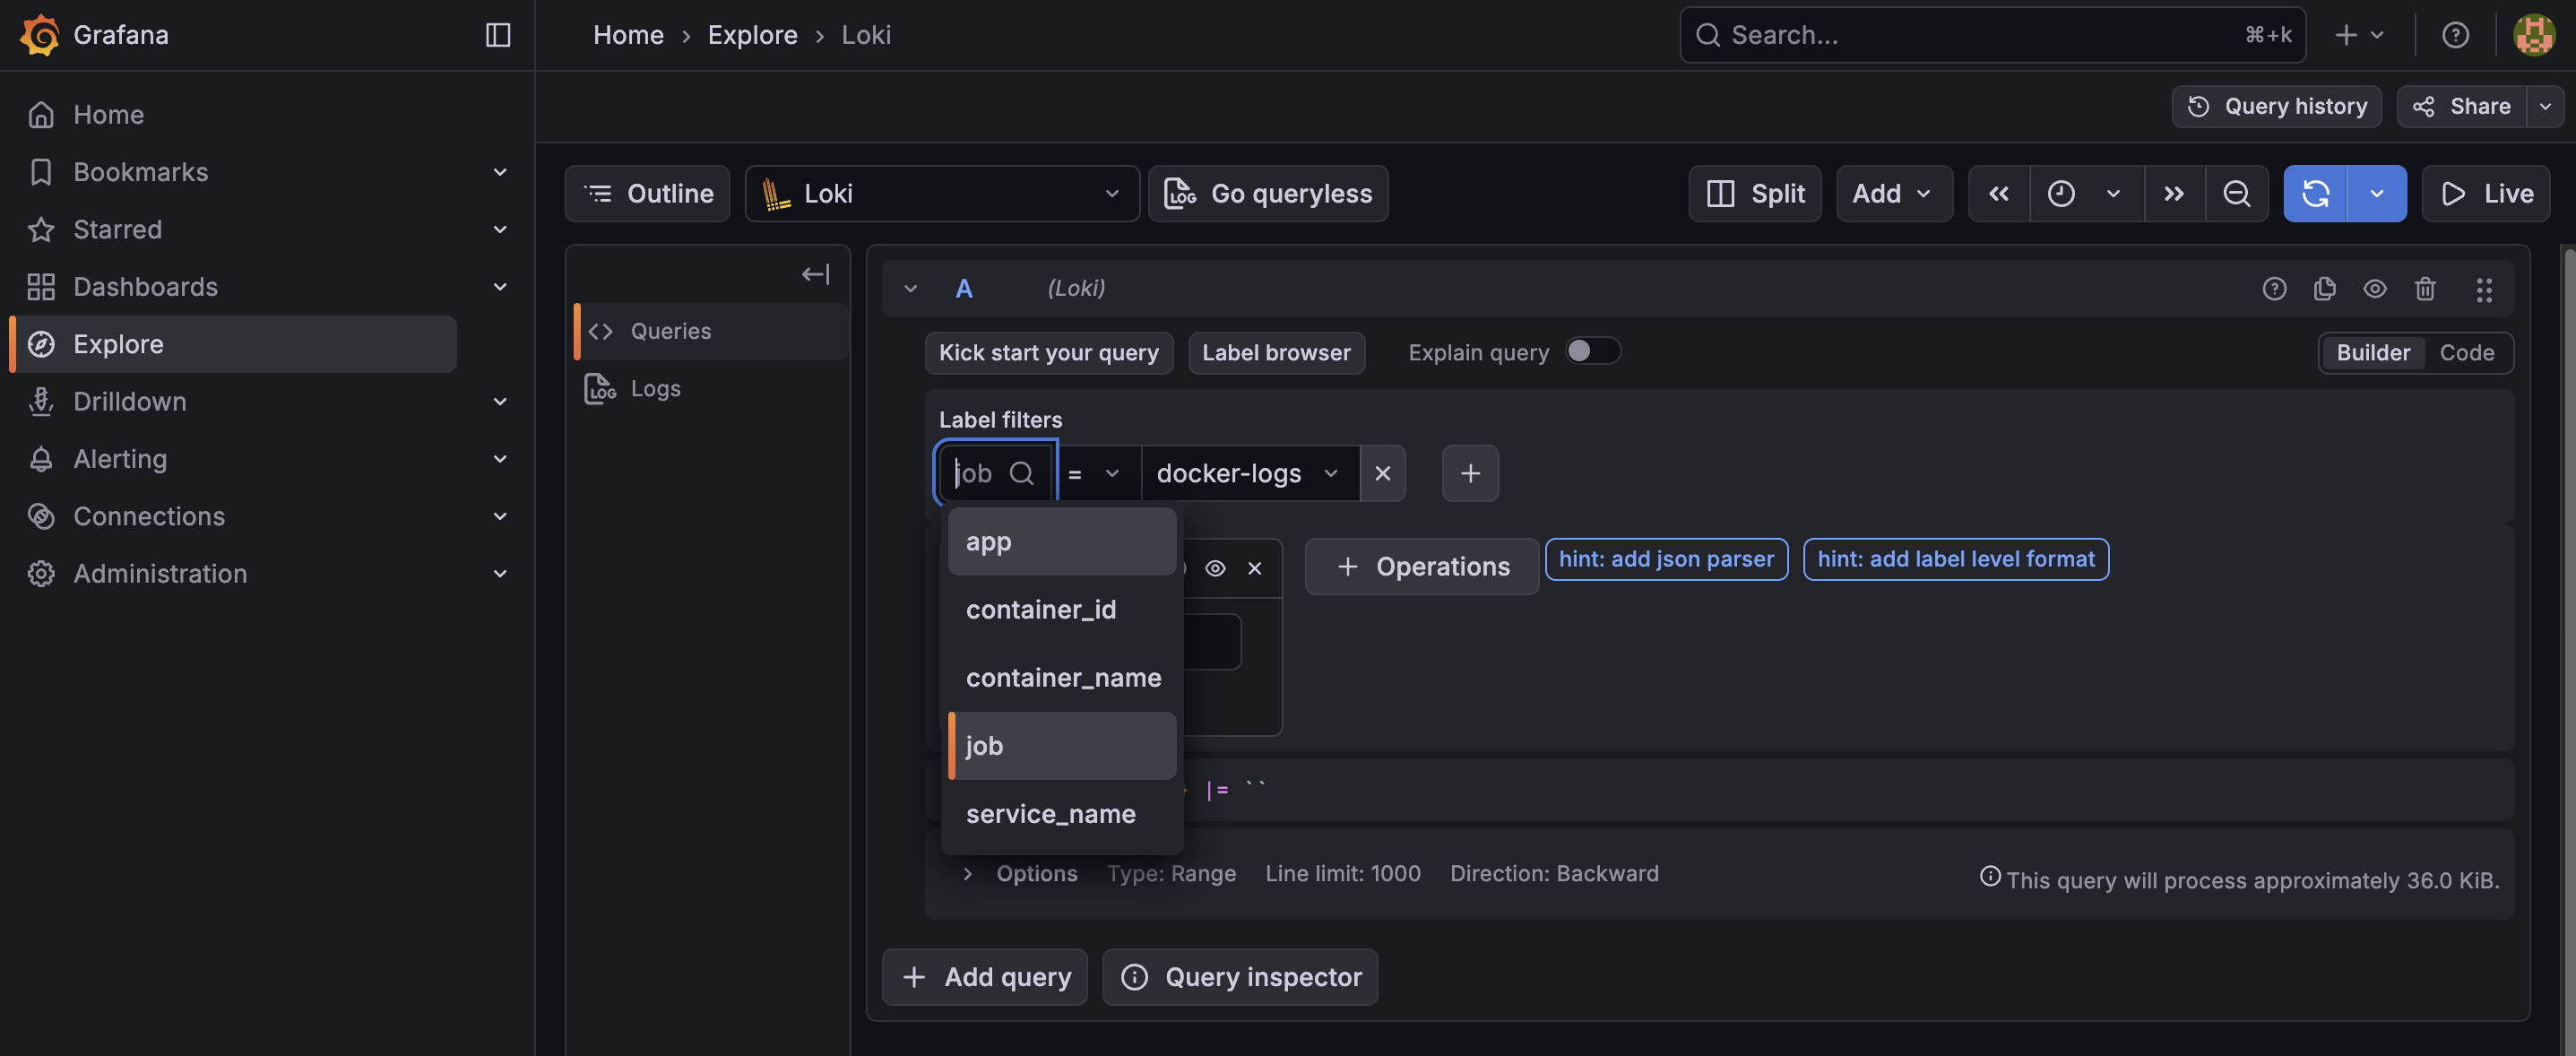The height and width of the screenshot is (1056, 2576).
Task: Open Starred in sidebar
Action: [x=117, y=230]
